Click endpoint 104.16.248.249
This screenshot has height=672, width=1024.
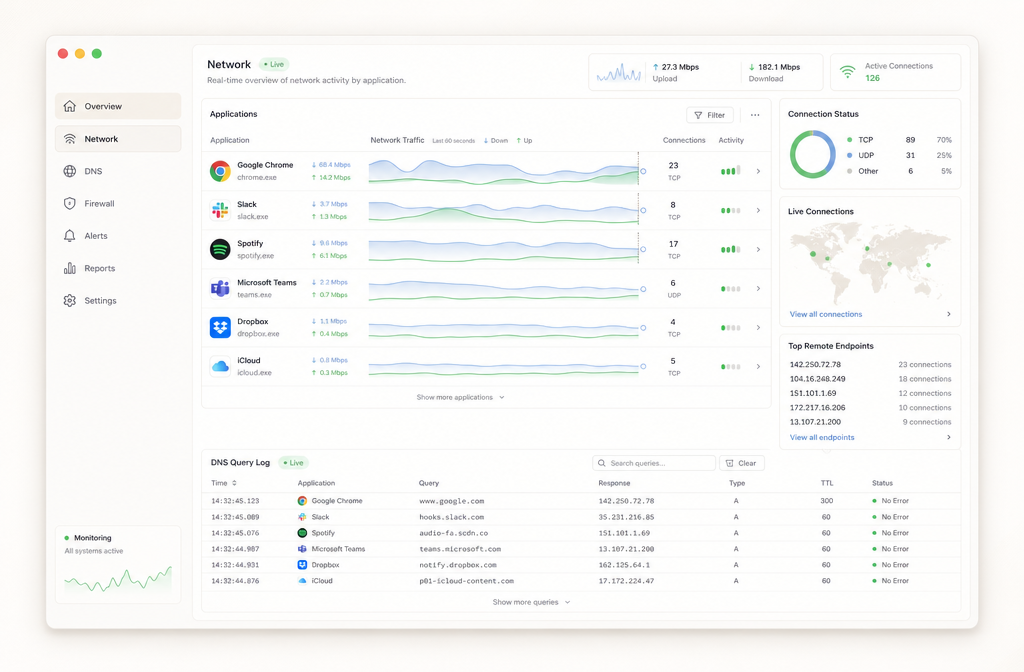(x=818, y=379)
